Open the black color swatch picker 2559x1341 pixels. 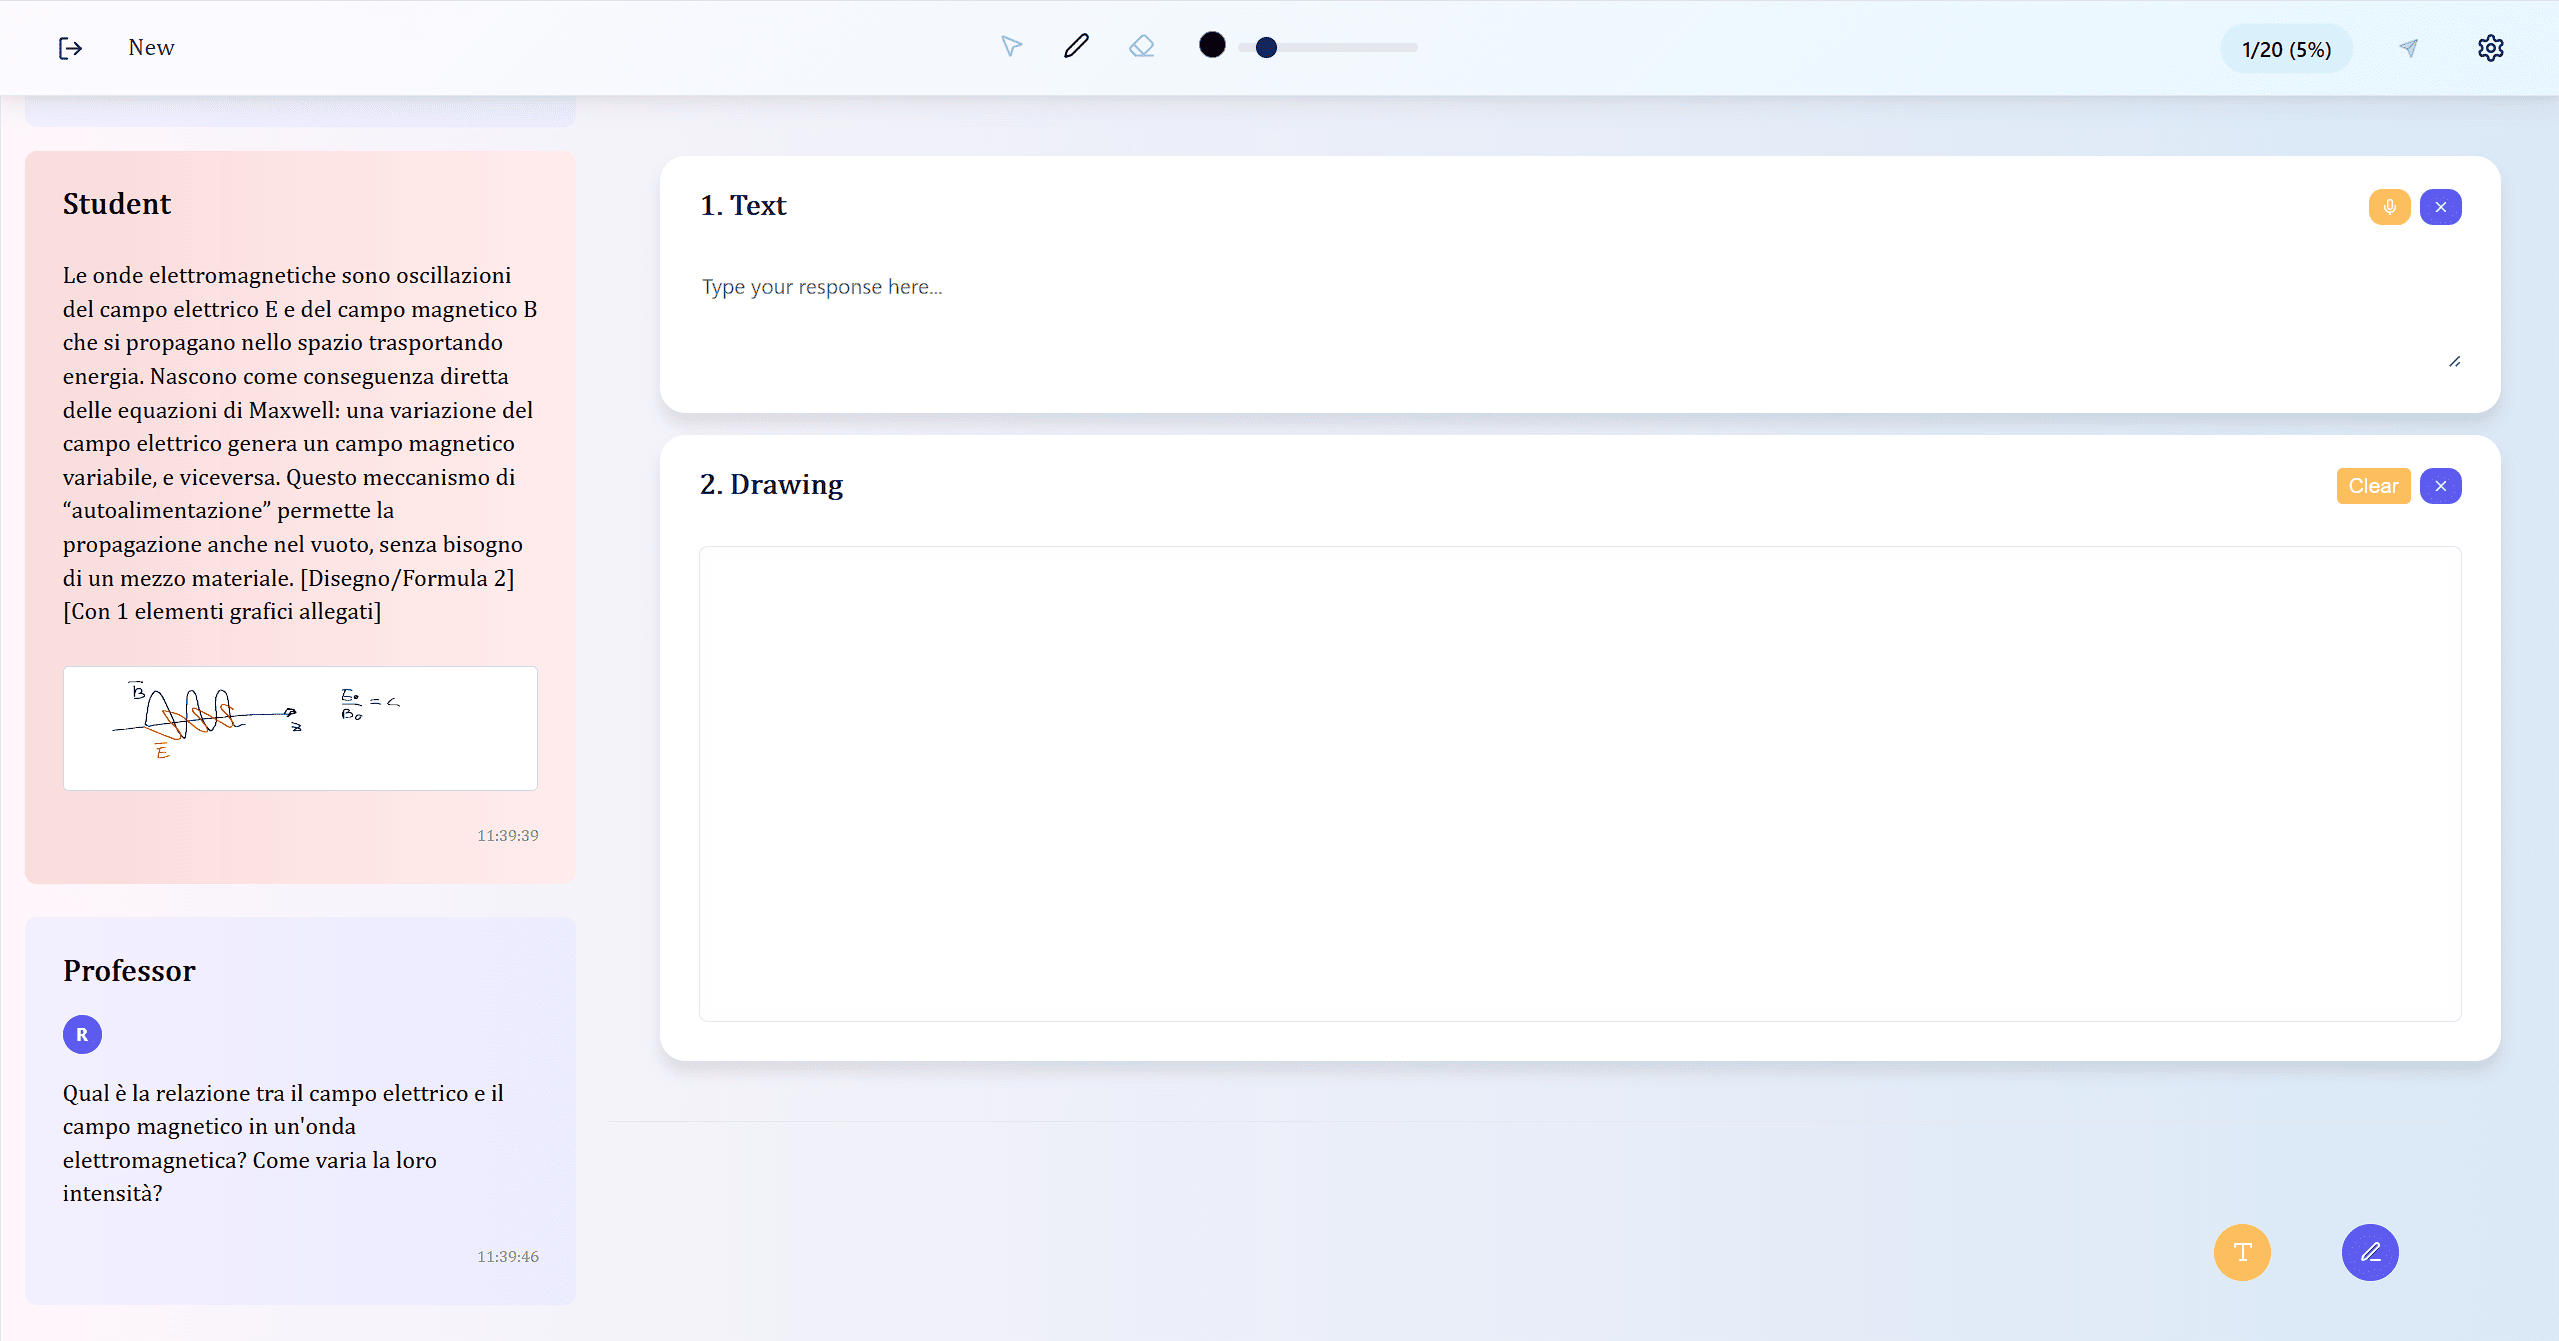[x=1212, y=45]
